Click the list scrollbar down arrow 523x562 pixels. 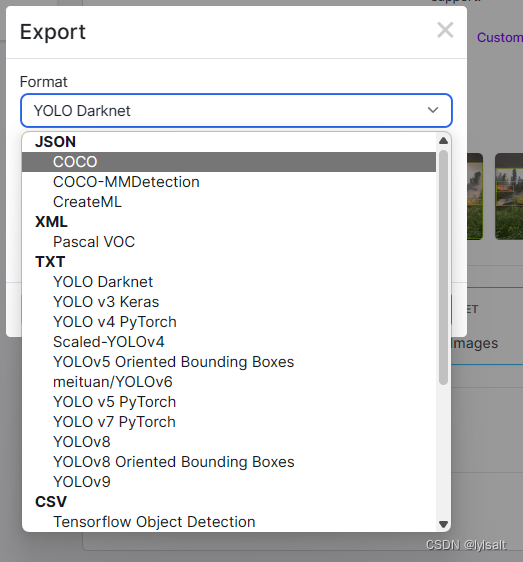[443, 524]
